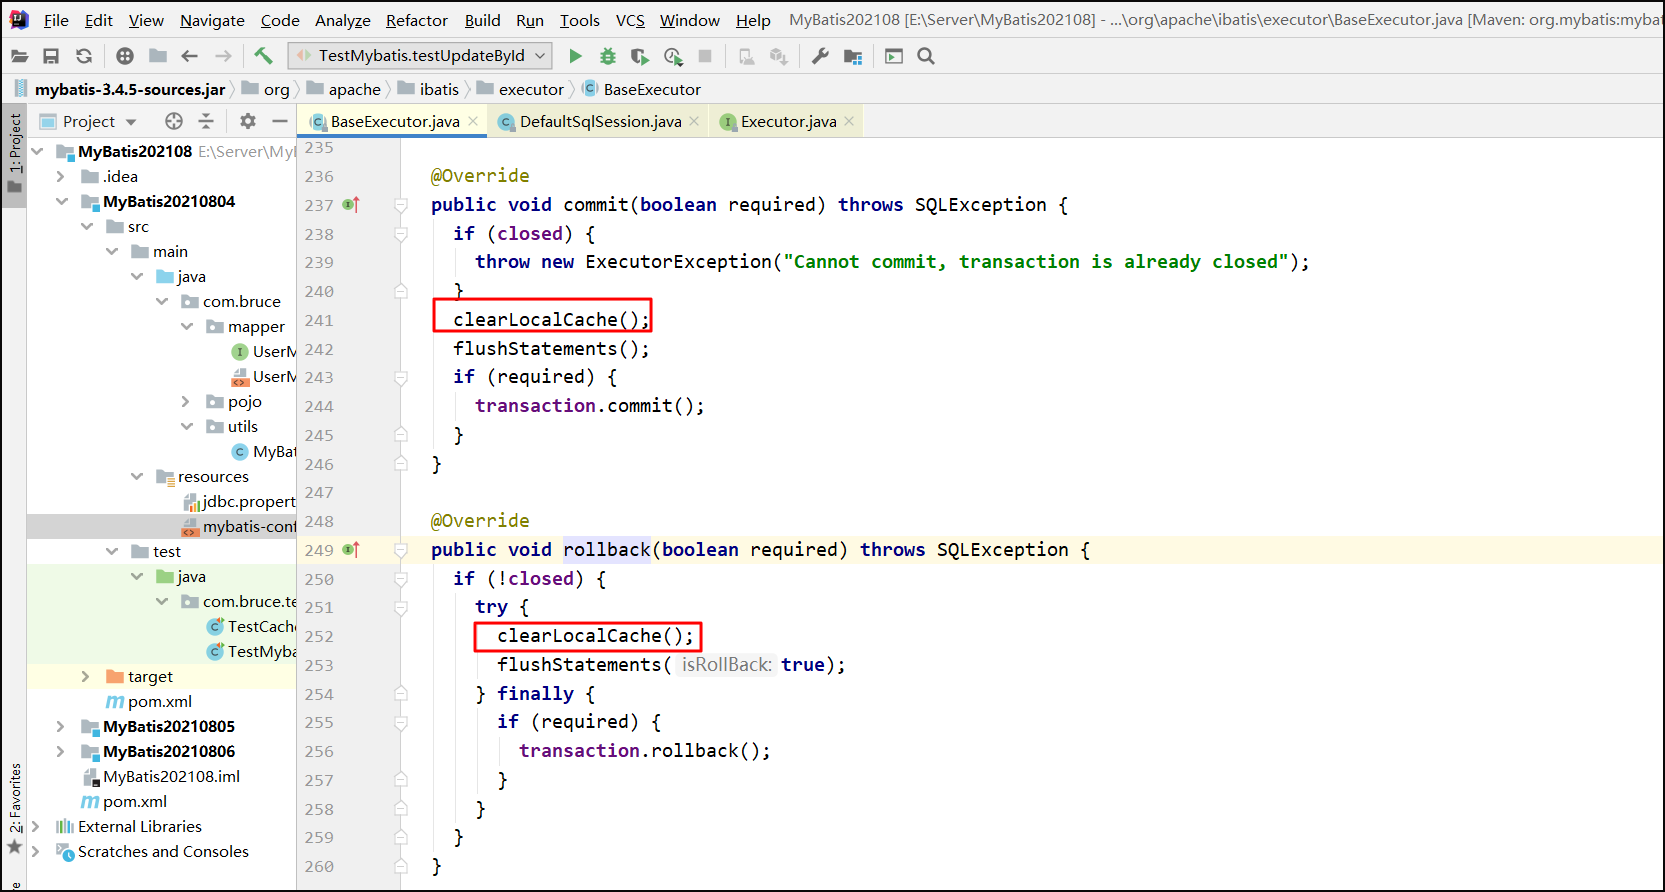The height and width of the screenshot is (892, 1665).
Task: Select the TestCache class in tree
Action: [262, 627]
